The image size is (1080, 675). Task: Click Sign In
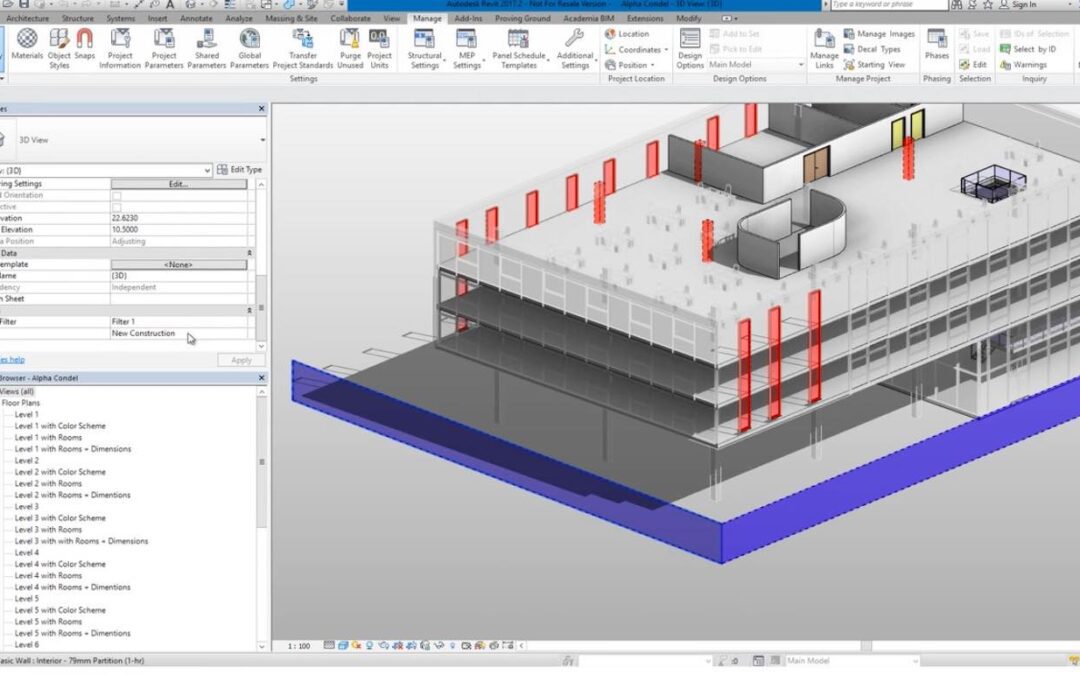tap(1017, 4)
